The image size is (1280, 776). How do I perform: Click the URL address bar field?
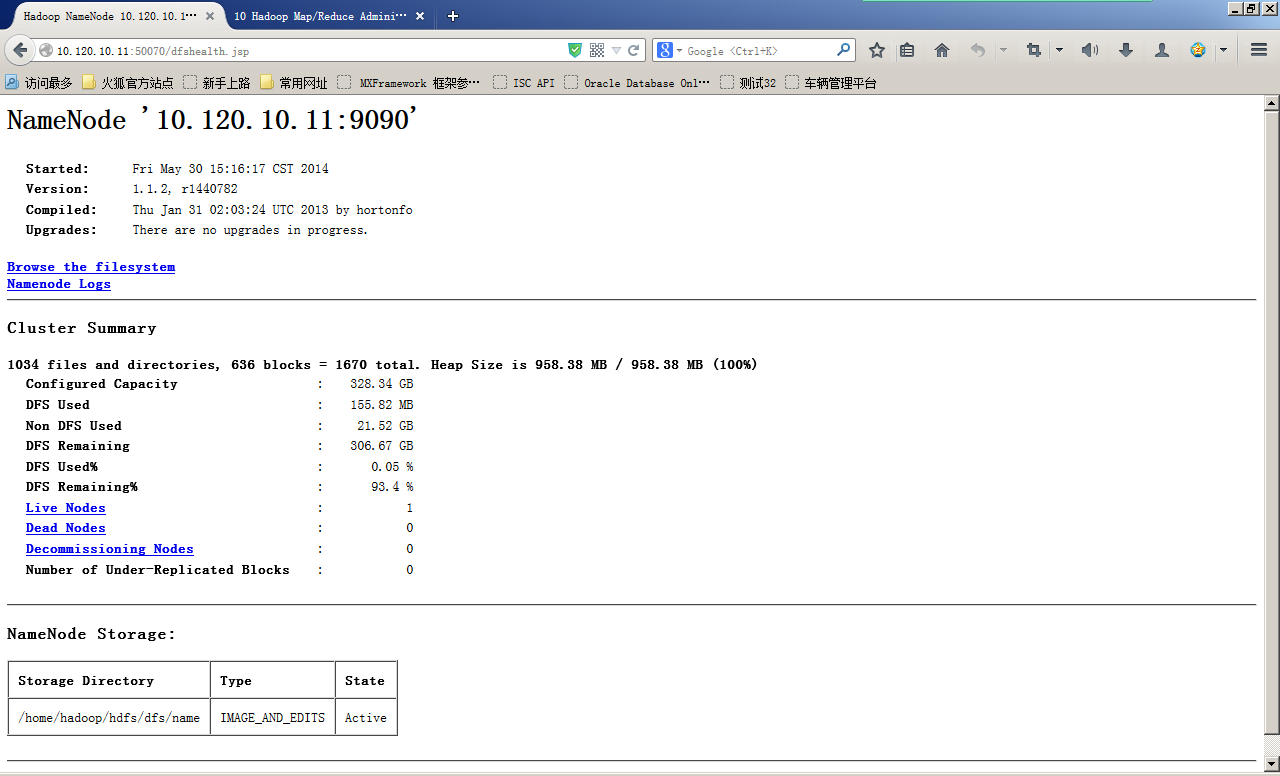click(310, 50)
